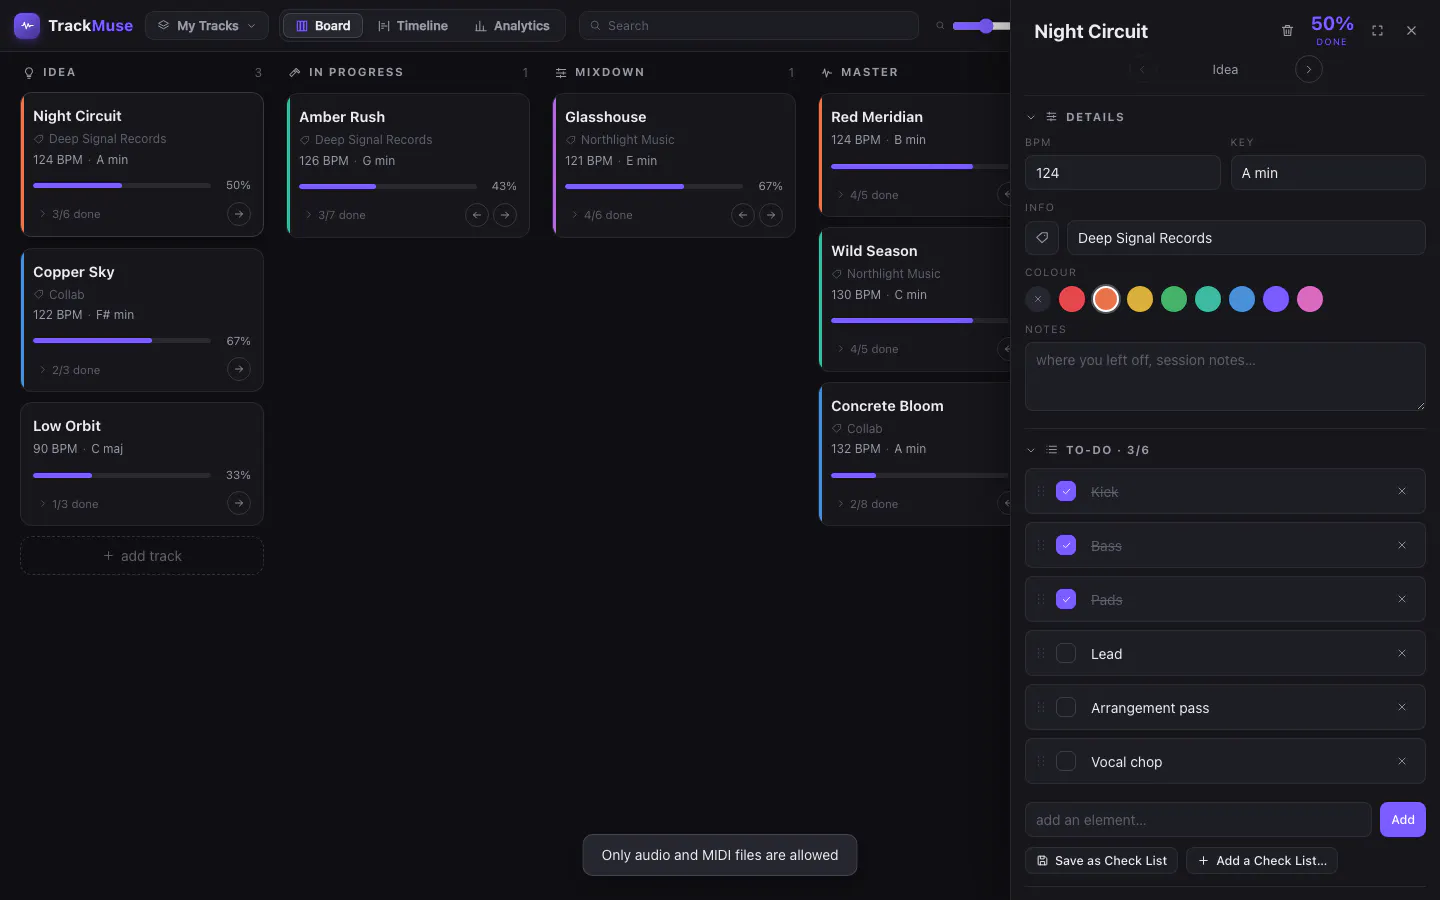The height and width of the screenshot is (900, 1440).
Task: Collapse the To-Do section
Action: [1031, 450]
